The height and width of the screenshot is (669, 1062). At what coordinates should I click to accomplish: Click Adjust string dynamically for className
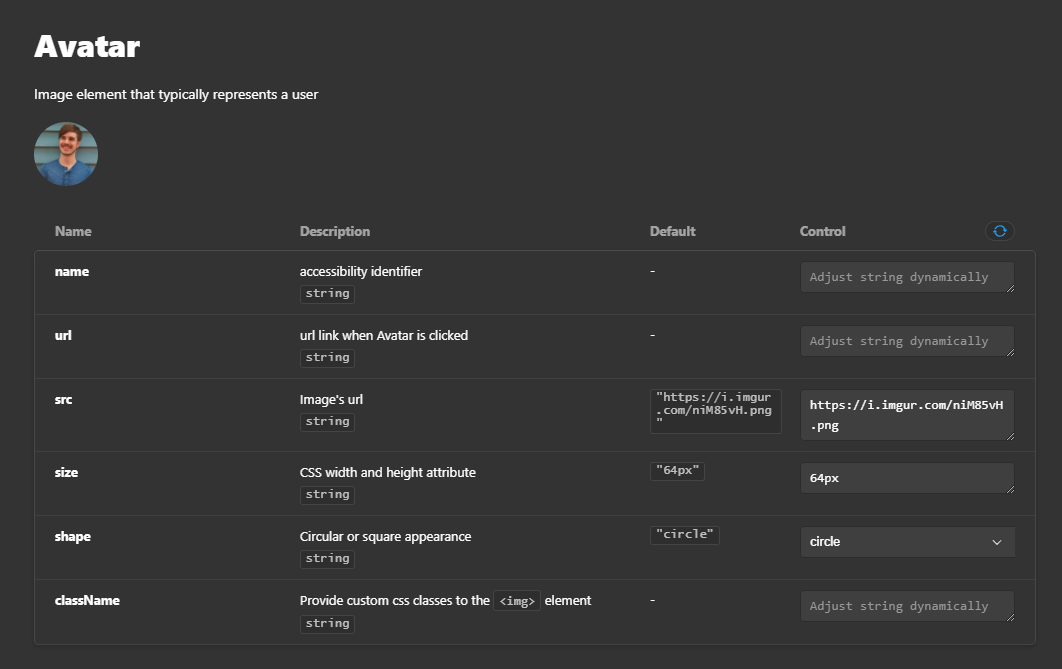point(907,605)
